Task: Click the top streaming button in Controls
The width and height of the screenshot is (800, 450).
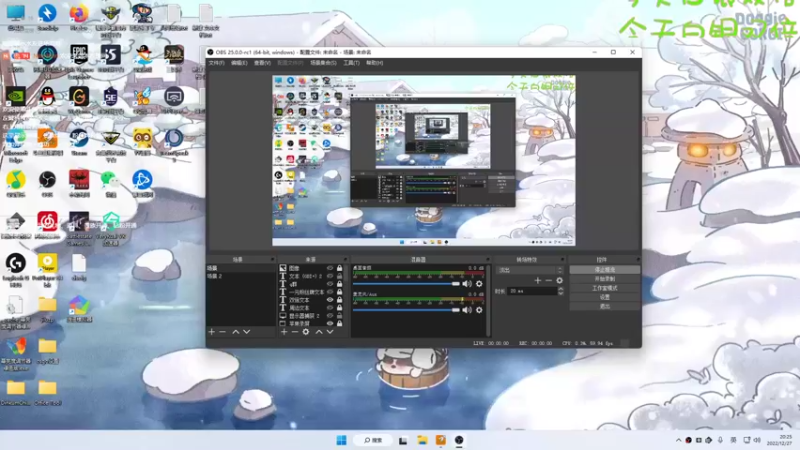Action: 605,270
